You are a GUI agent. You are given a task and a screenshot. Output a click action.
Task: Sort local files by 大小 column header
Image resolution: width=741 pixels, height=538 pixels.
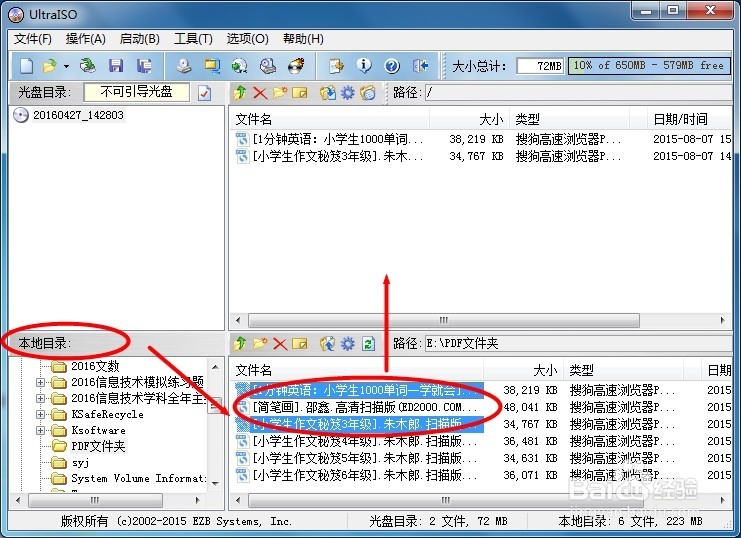[x=523, y=370]
